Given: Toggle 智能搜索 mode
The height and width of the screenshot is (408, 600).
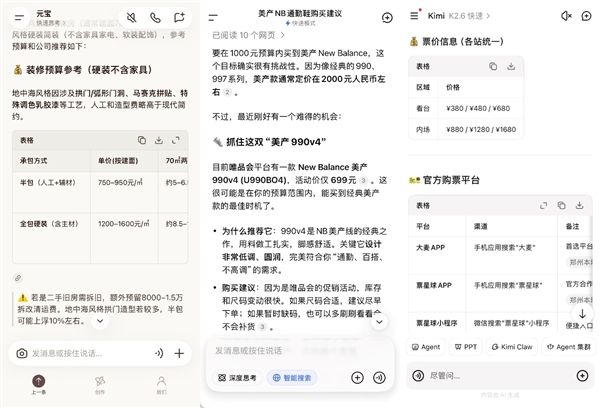Looking at the screenshot, I should [x=292, y=378].
